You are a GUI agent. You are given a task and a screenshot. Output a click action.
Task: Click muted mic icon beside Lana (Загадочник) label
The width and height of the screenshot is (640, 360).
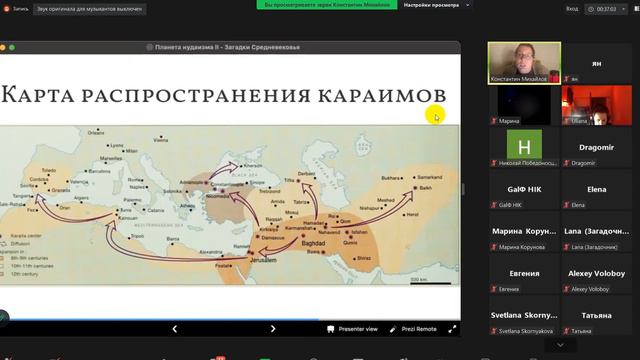pyautogui.click(x=566, y=247)
